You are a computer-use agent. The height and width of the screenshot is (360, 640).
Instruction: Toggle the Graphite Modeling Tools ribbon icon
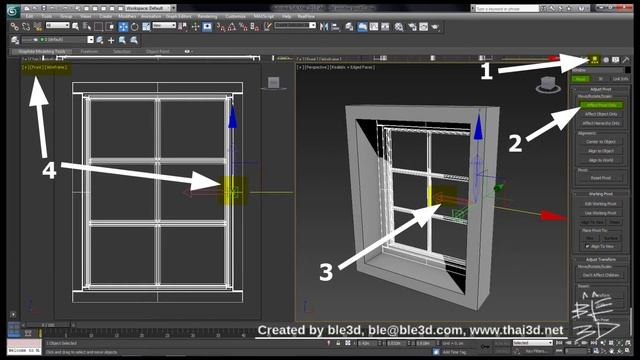[x=362, y=27]
